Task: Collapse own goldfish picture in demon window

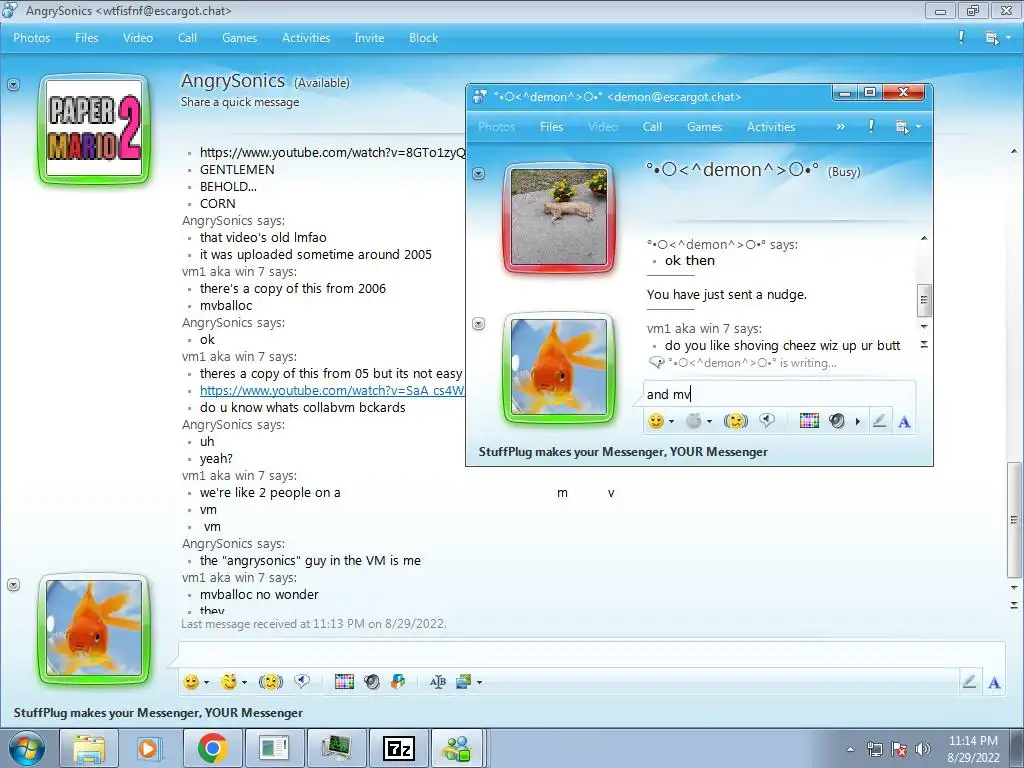Action: (x=479, y=324)
